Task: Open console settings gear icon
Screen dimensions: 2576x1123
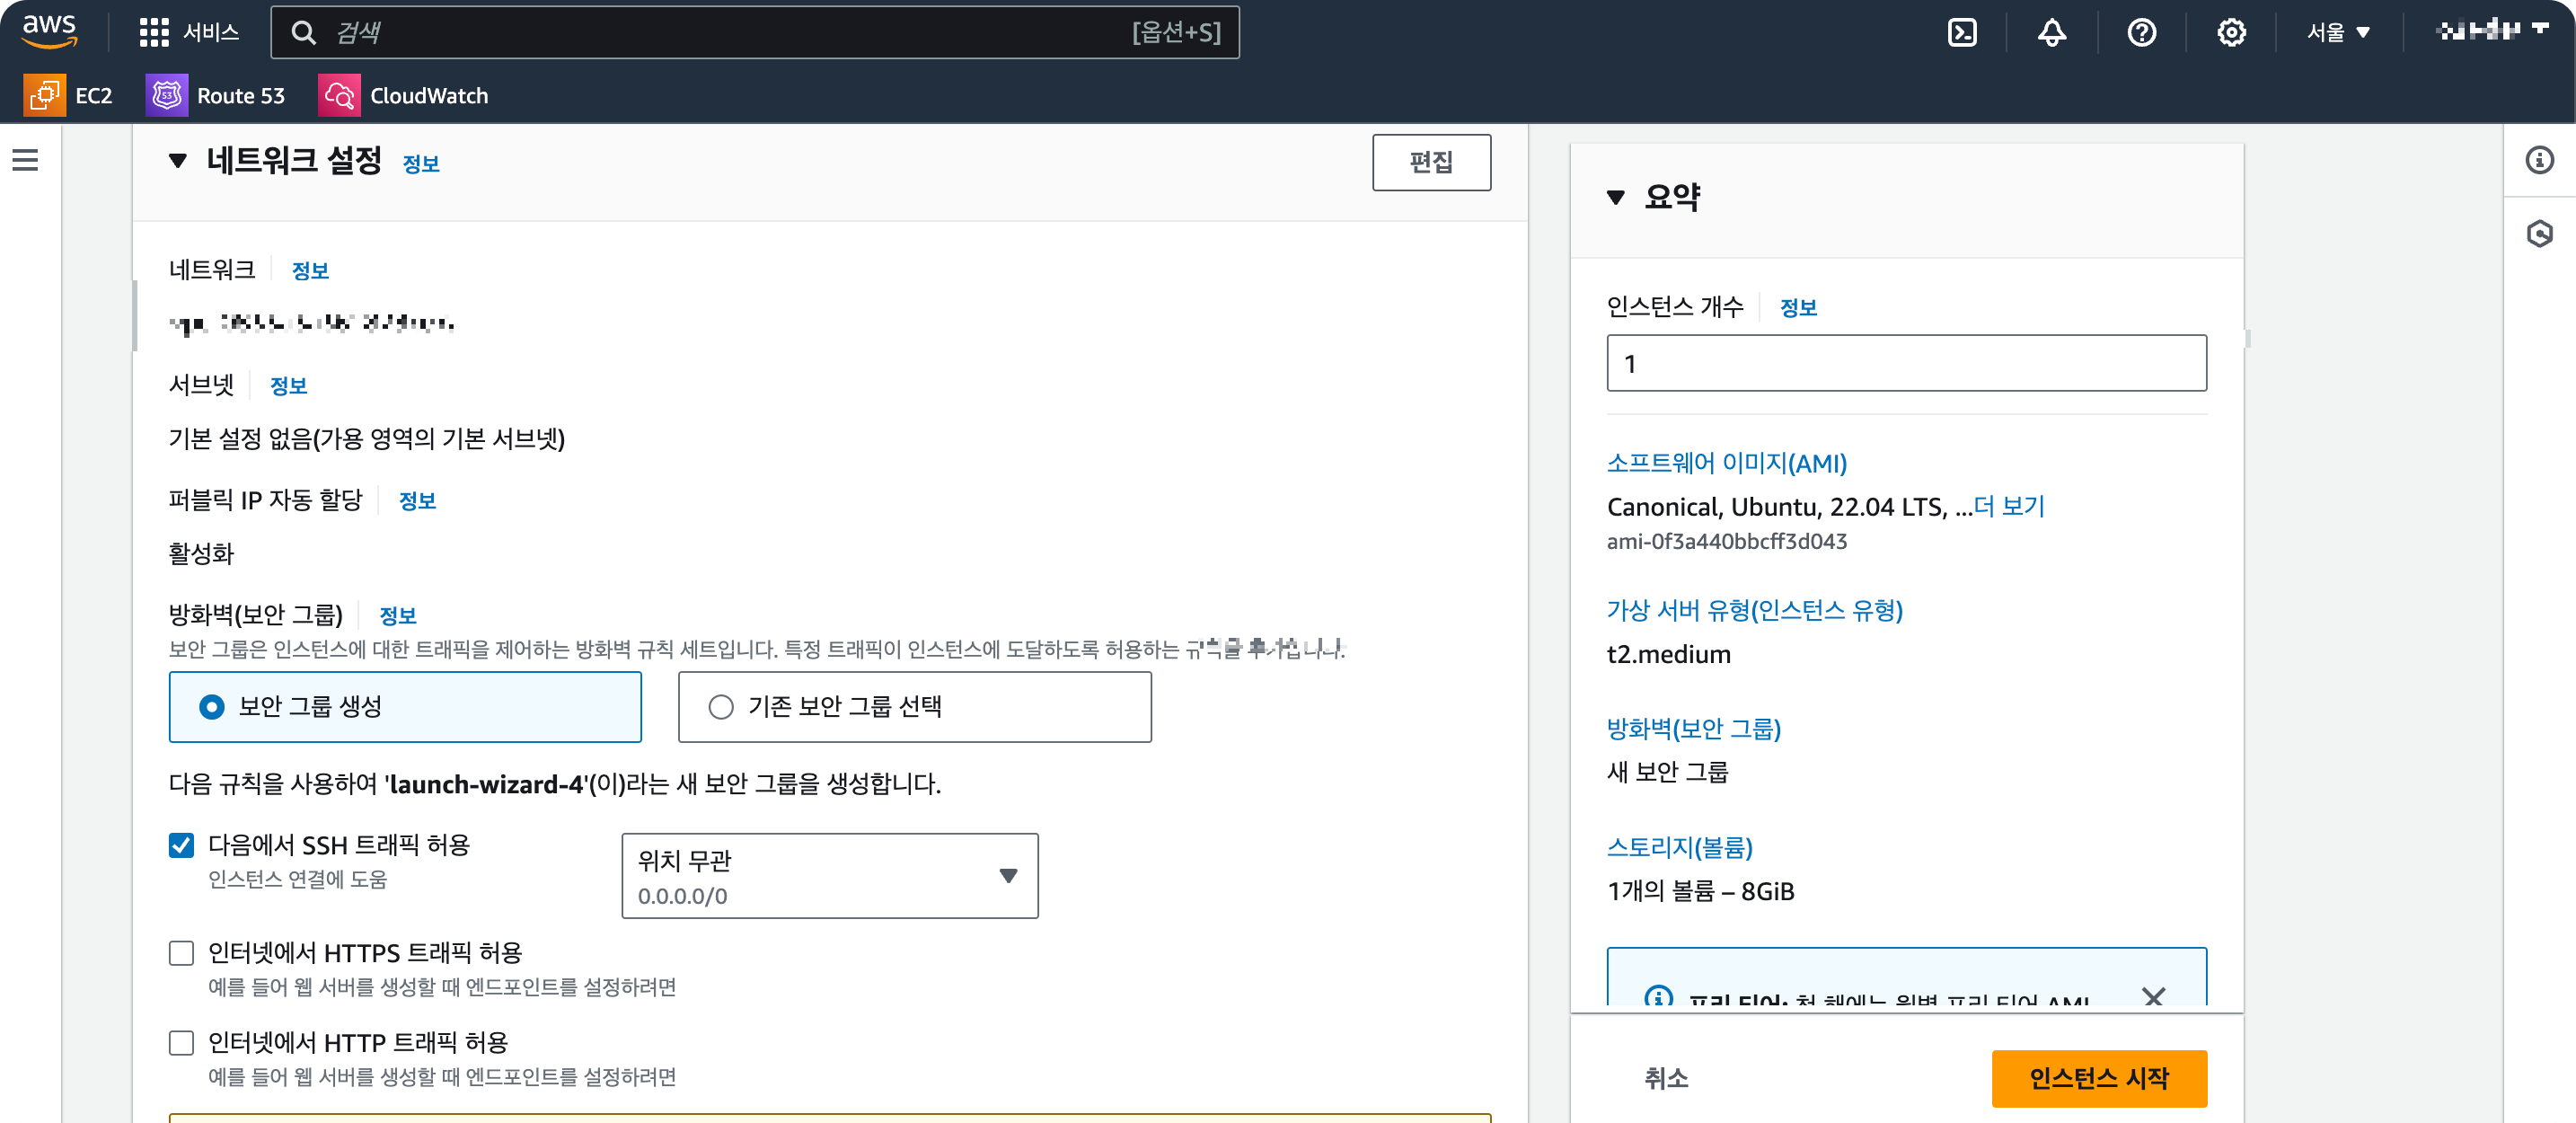Action: click(2230, 33)
